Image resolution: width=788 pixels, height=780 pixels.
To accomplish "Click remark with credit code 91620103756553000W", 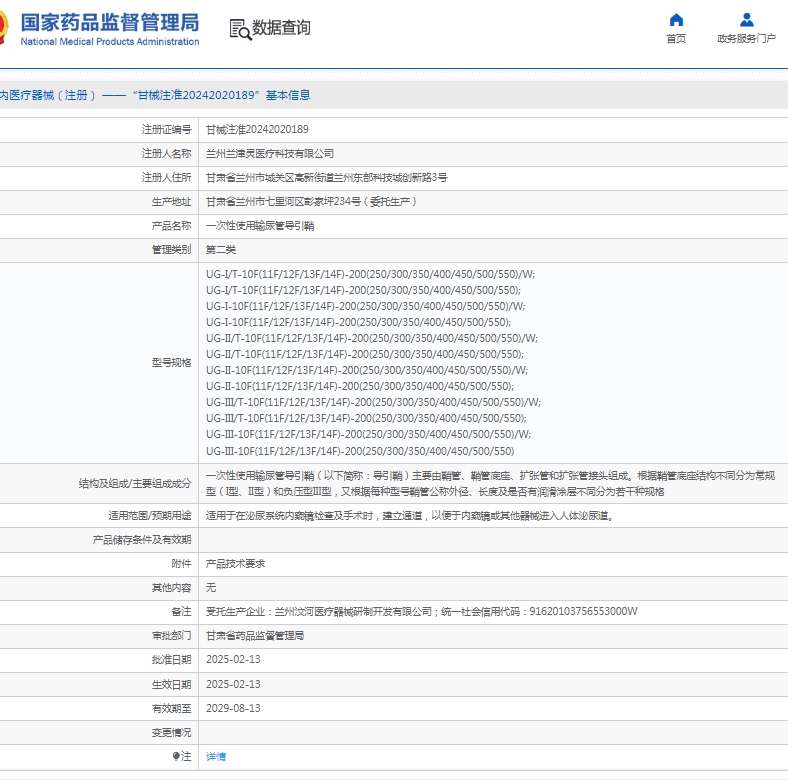I will tap(422, 612).
